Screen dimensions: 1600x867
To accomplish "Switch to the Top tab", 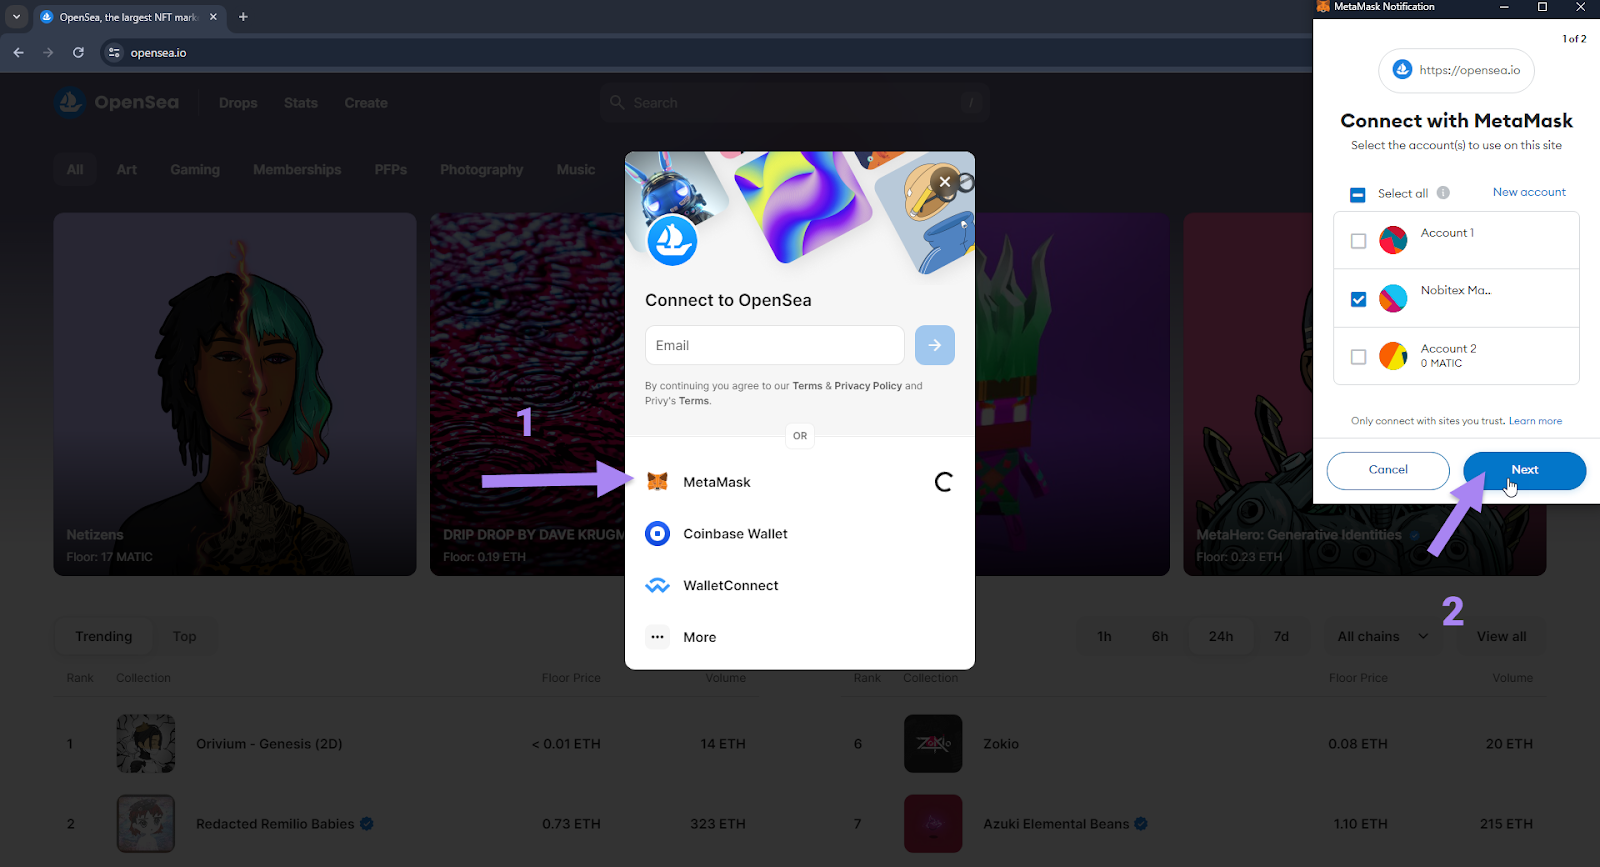I will tap(184, 637).
